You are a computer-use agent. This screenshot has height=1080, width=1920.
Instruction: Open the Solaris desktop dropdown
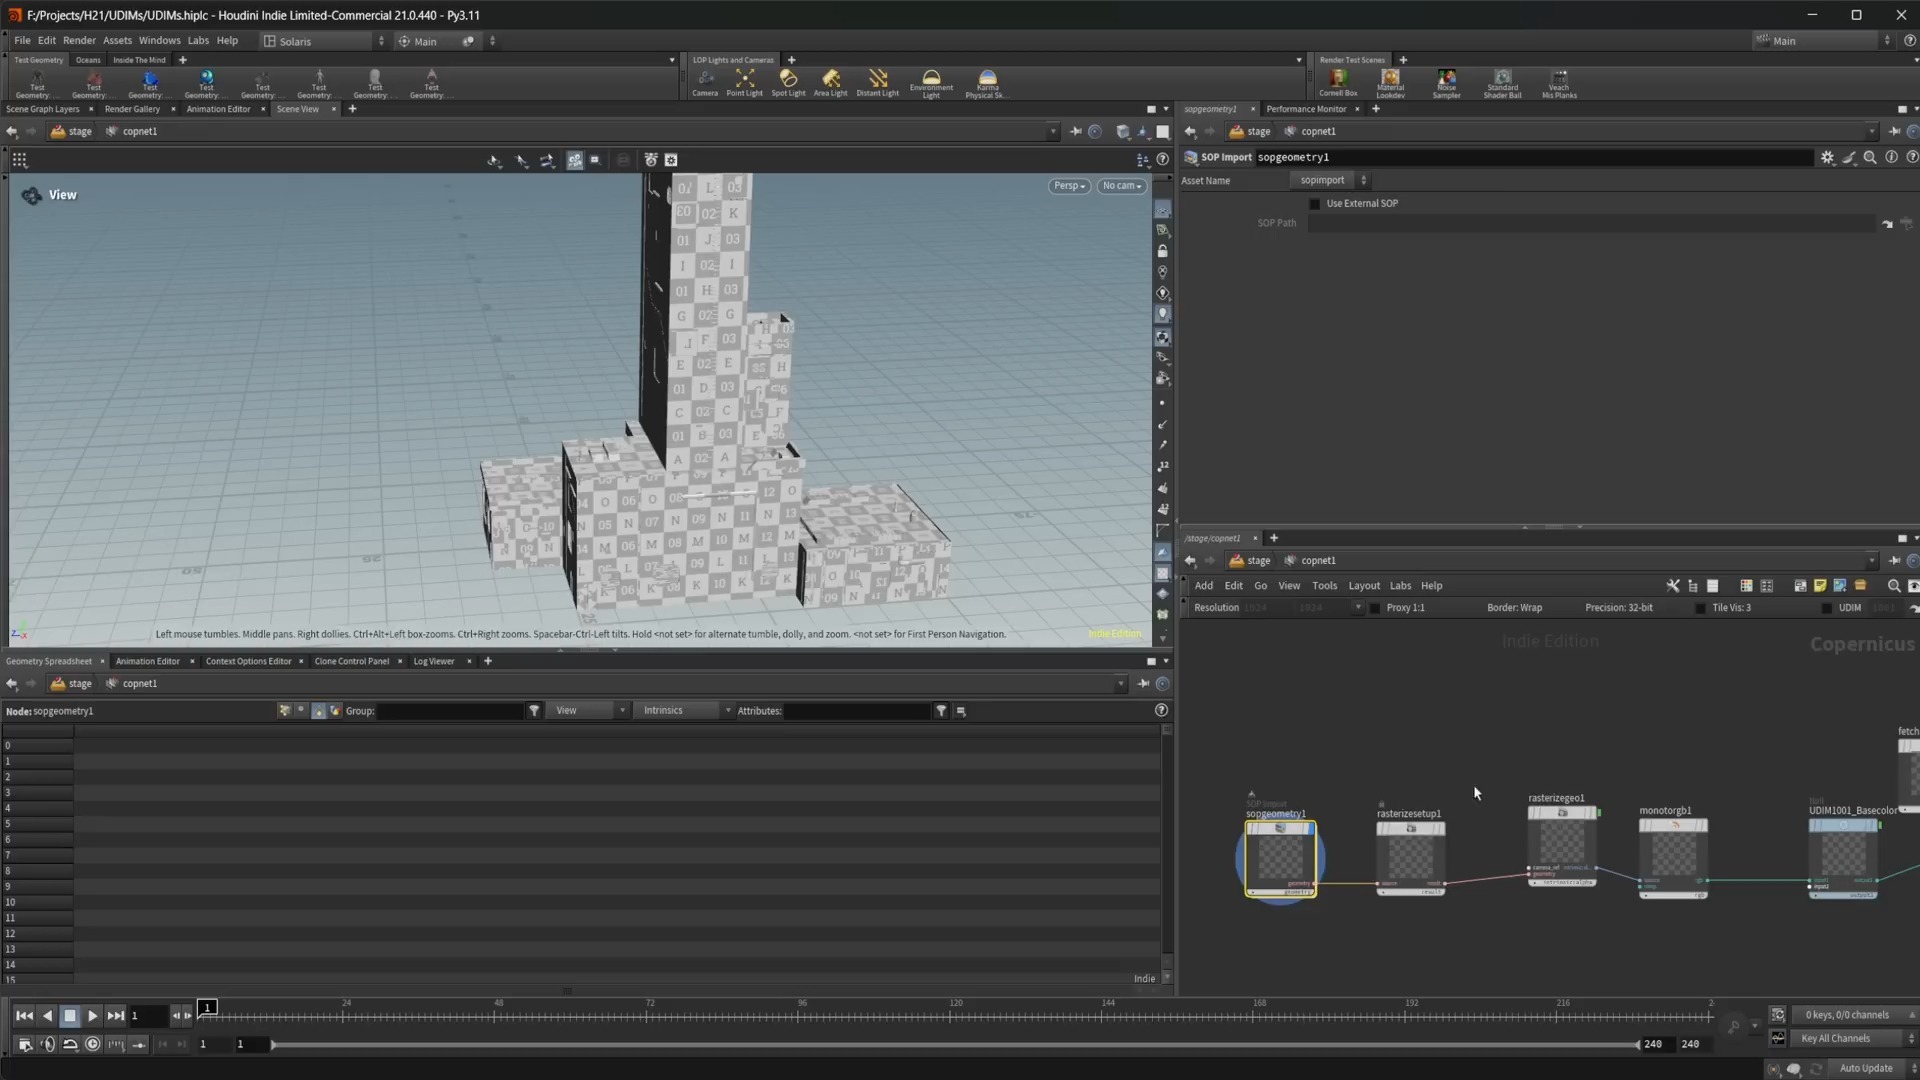tap(325, 41)
